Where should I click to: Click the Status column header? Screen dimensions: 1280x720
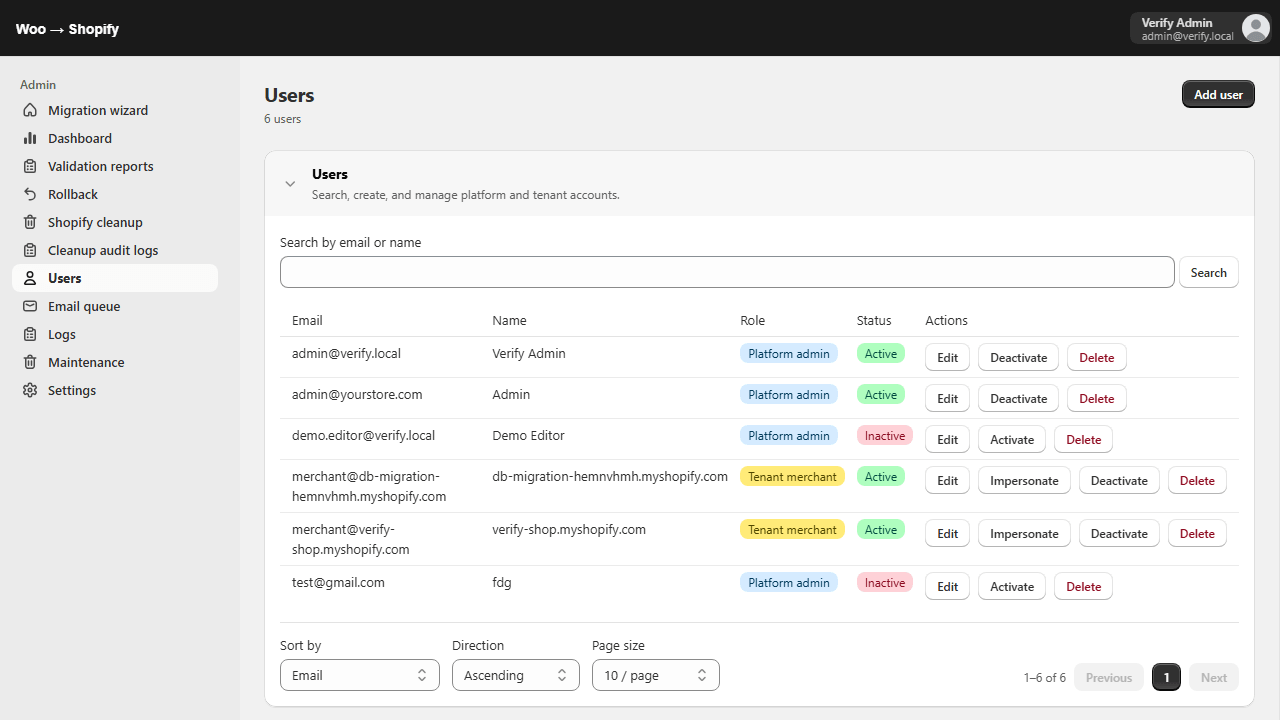tap(874, 320)
